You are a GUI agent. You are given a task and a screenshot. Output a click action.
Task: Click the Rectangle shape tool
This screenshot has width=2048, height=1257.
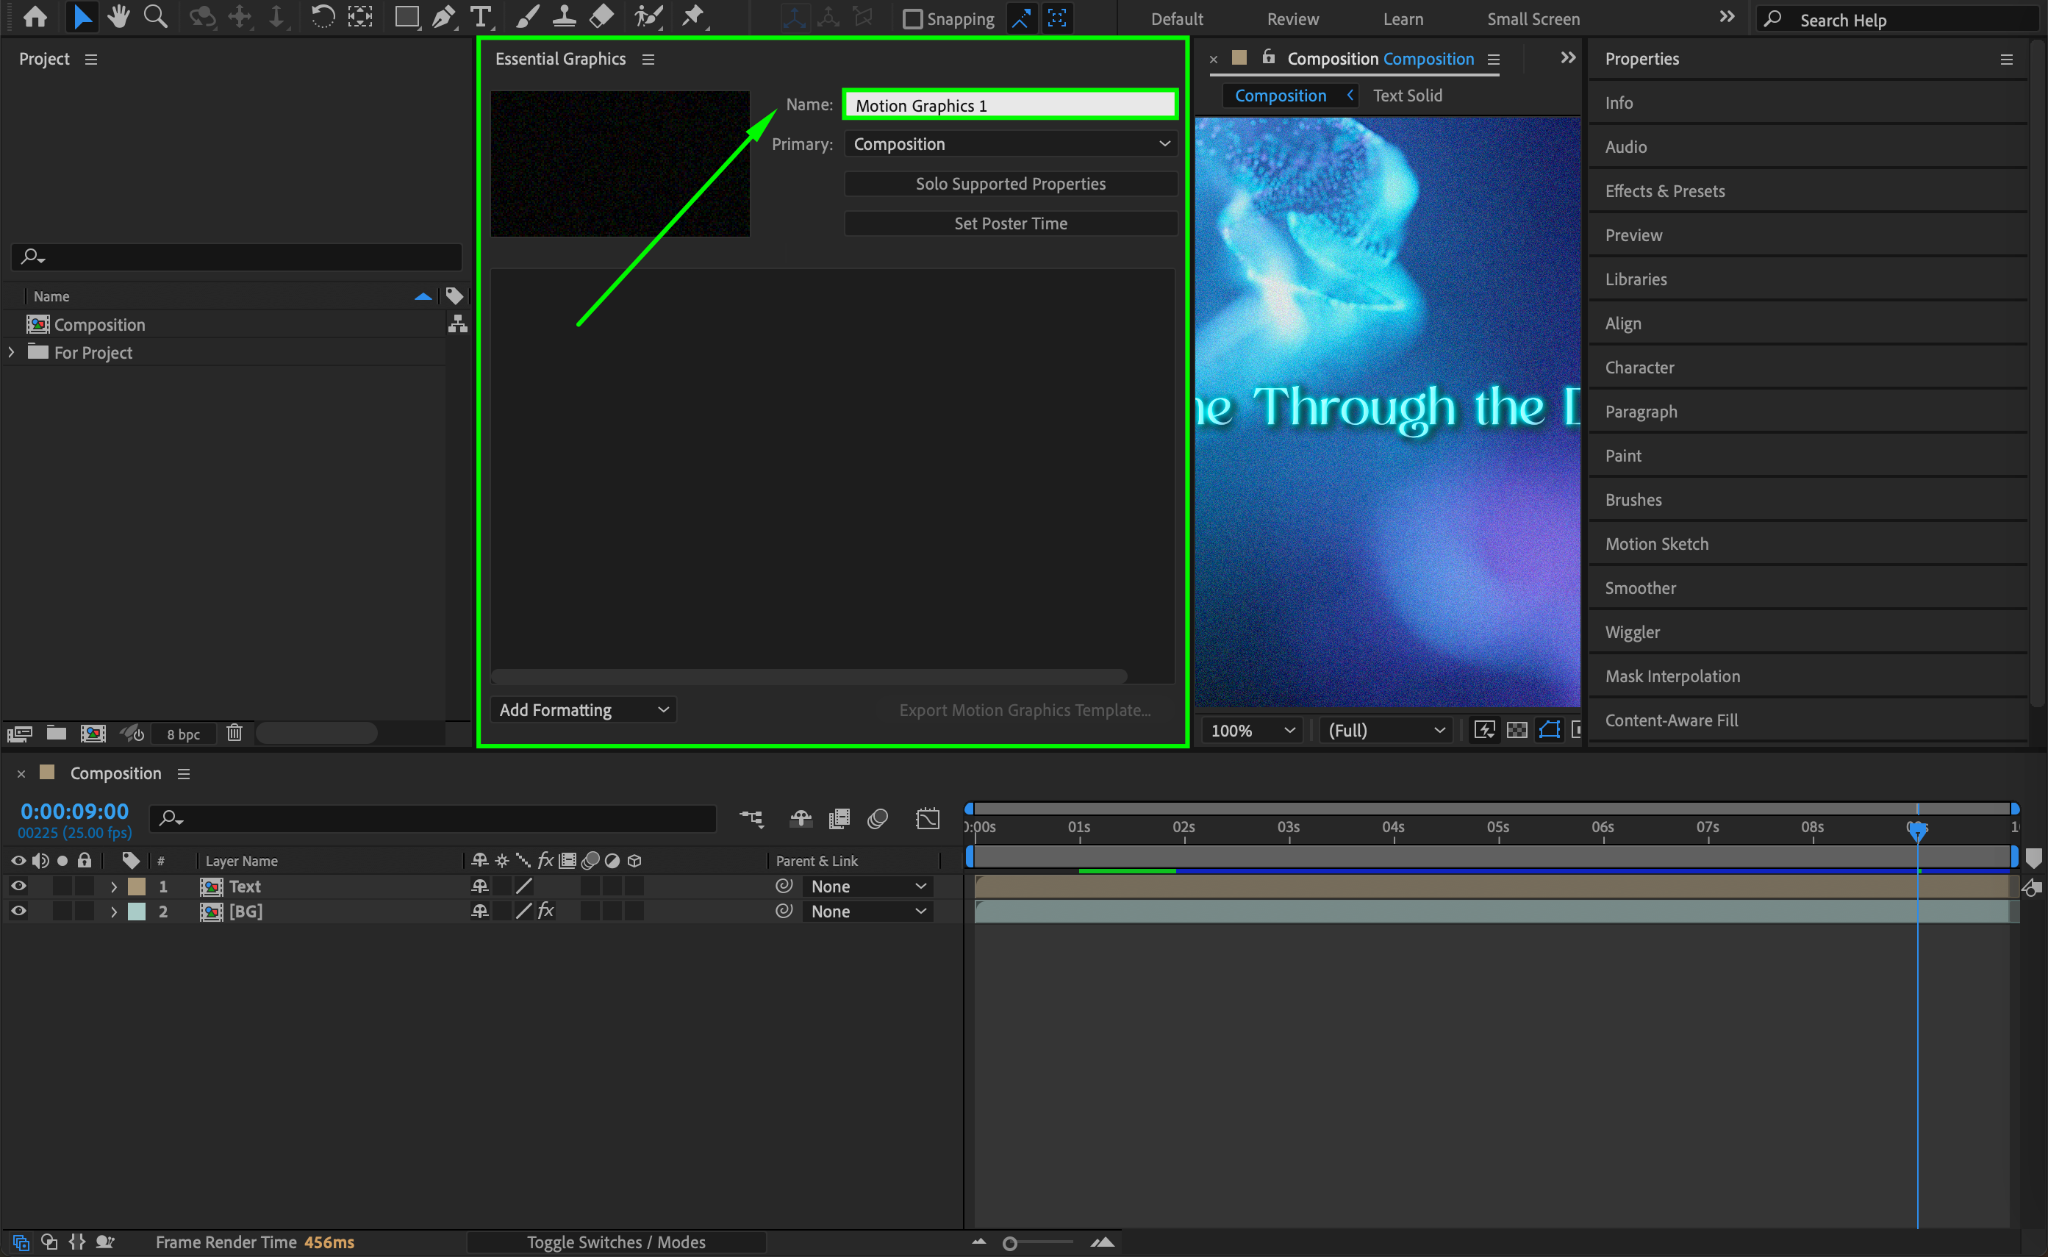(406, 17)
